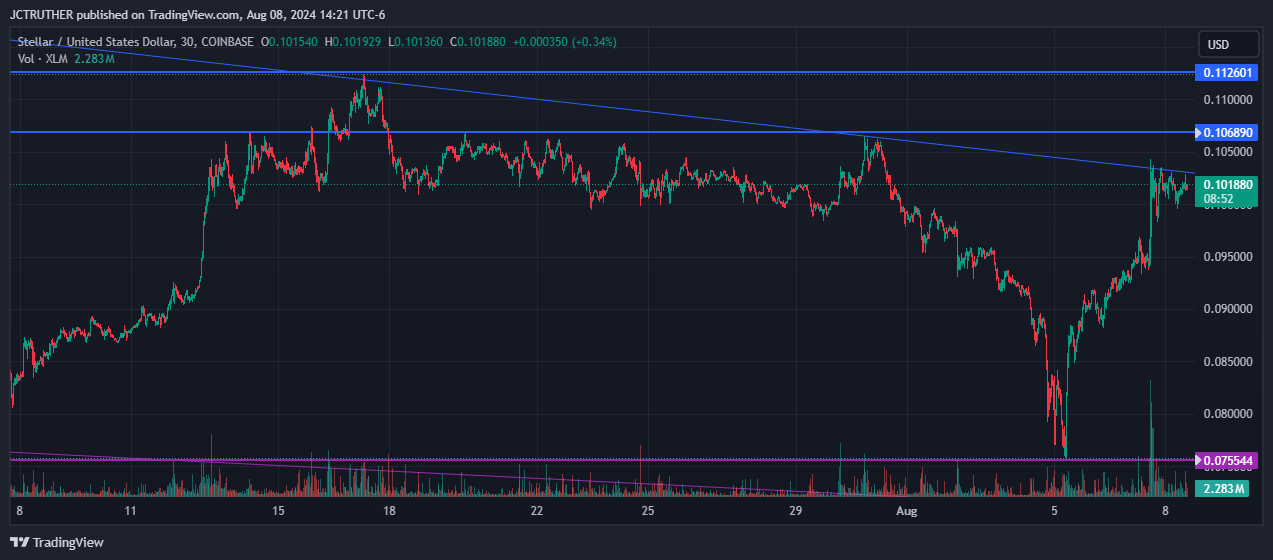Click the XLM volume value 2.283M in the legend

click(94, 59)
